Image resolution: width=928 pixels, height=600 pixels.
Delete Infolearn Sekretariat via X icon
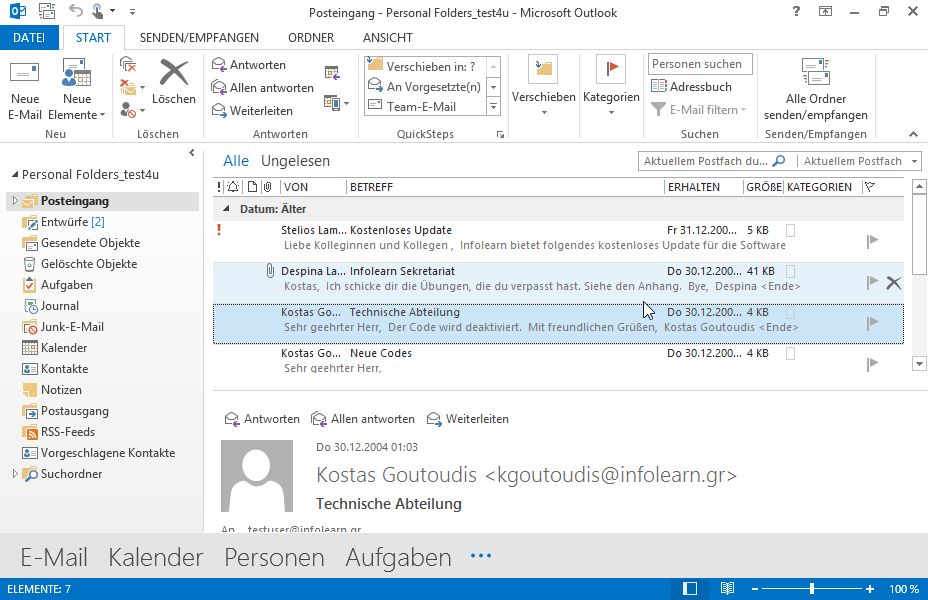click(x=894, y=283)
